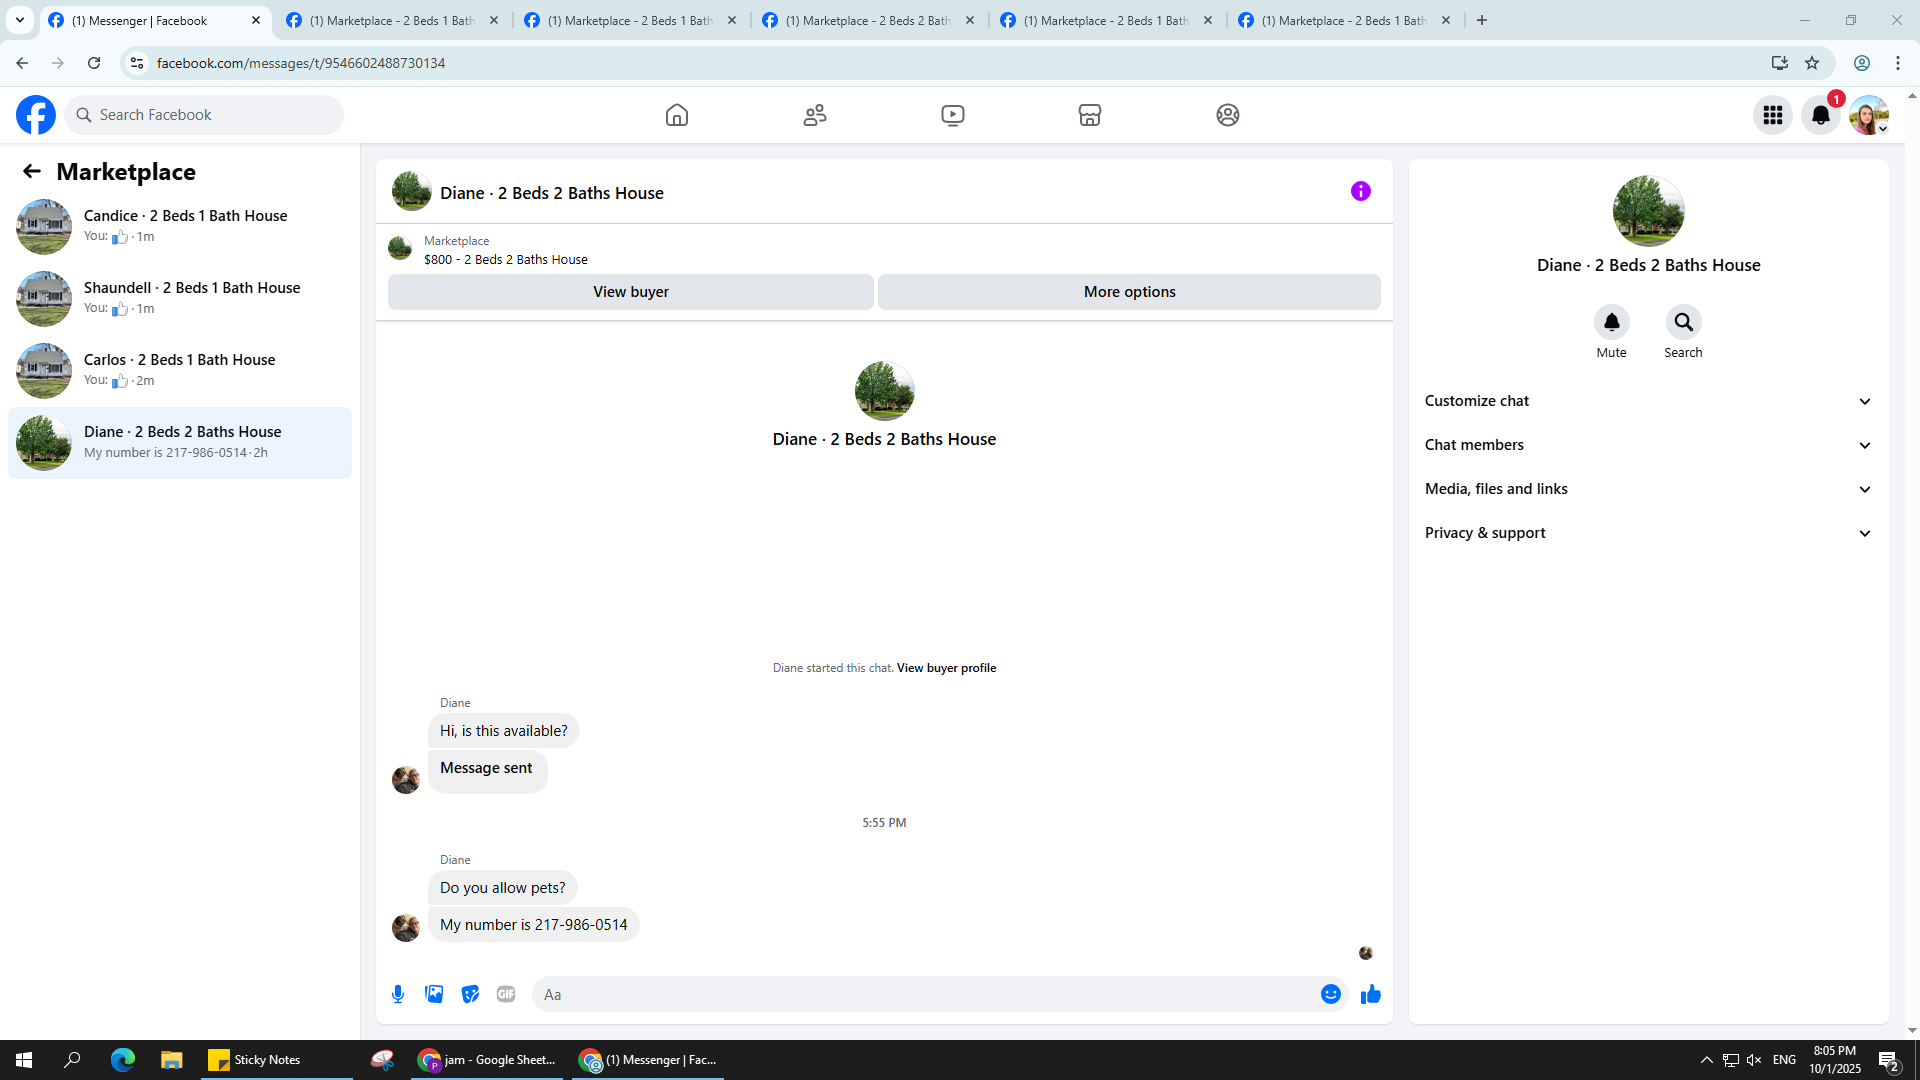Open Windows Start menu
1920x1080 pixels.
(x=24, y=1060)
